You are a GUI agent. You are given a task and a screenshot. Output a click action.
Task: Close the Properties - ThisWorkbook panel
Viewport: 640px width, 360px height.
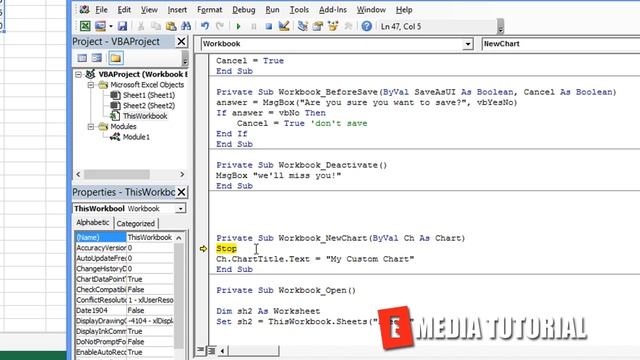click(x=181, y=192)
